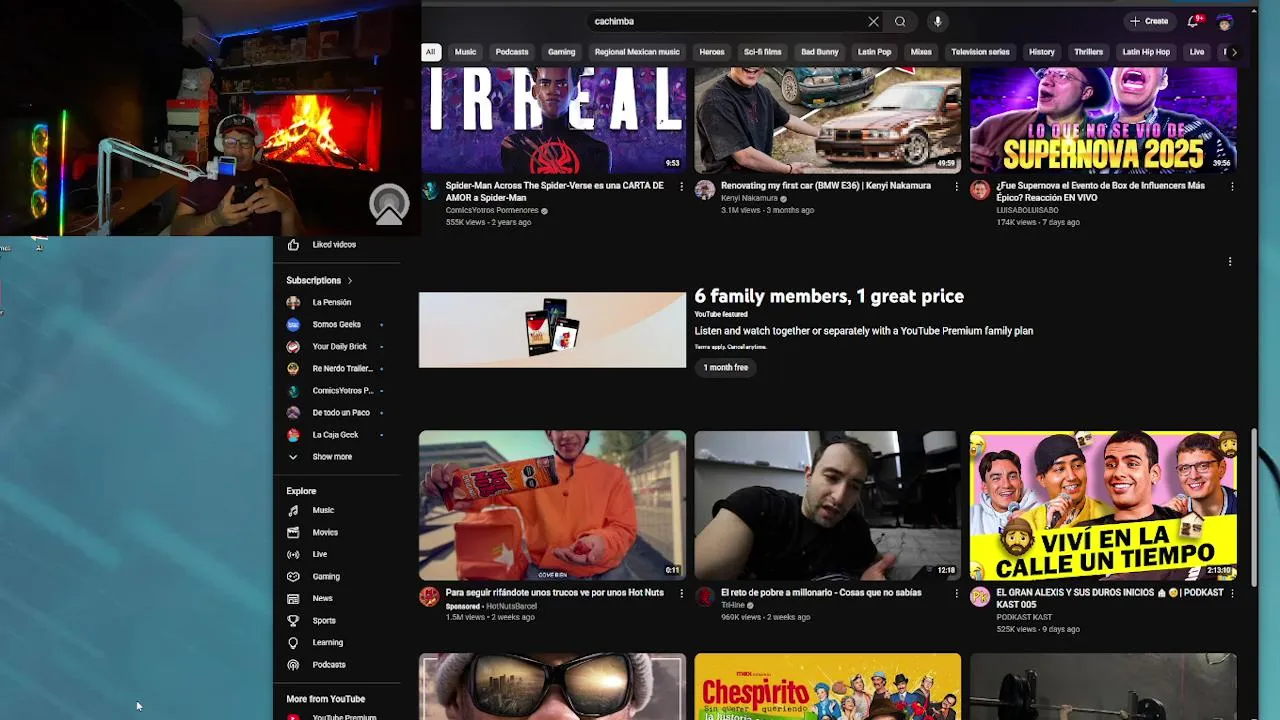The height and width of the screenshot is (720, 1280).
Task: Open the ComicsYotros subscription in the sidebar
Action: (x=341, y=391)
